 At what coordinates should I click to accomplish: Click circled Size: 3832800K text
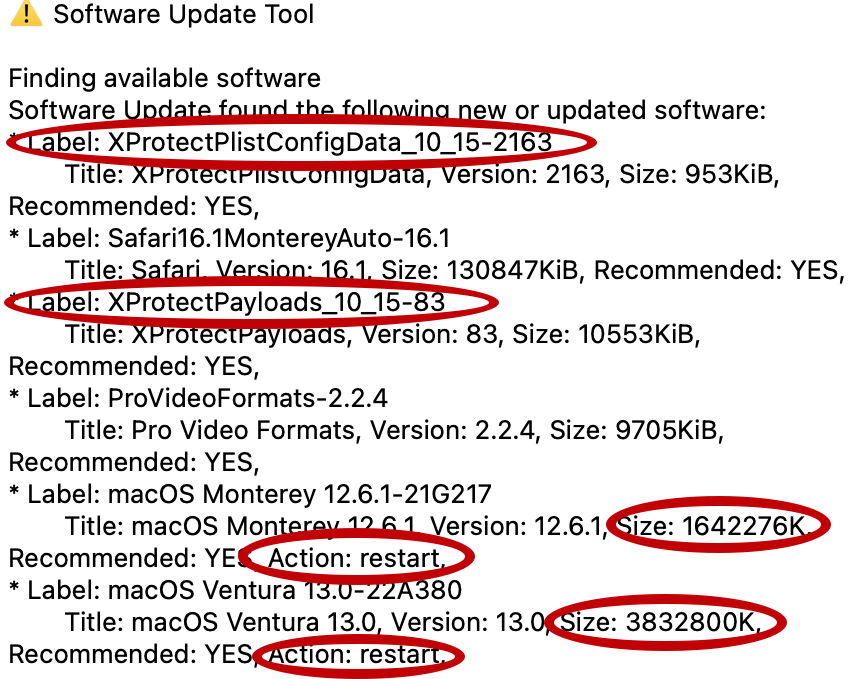(x=660, y=622)
